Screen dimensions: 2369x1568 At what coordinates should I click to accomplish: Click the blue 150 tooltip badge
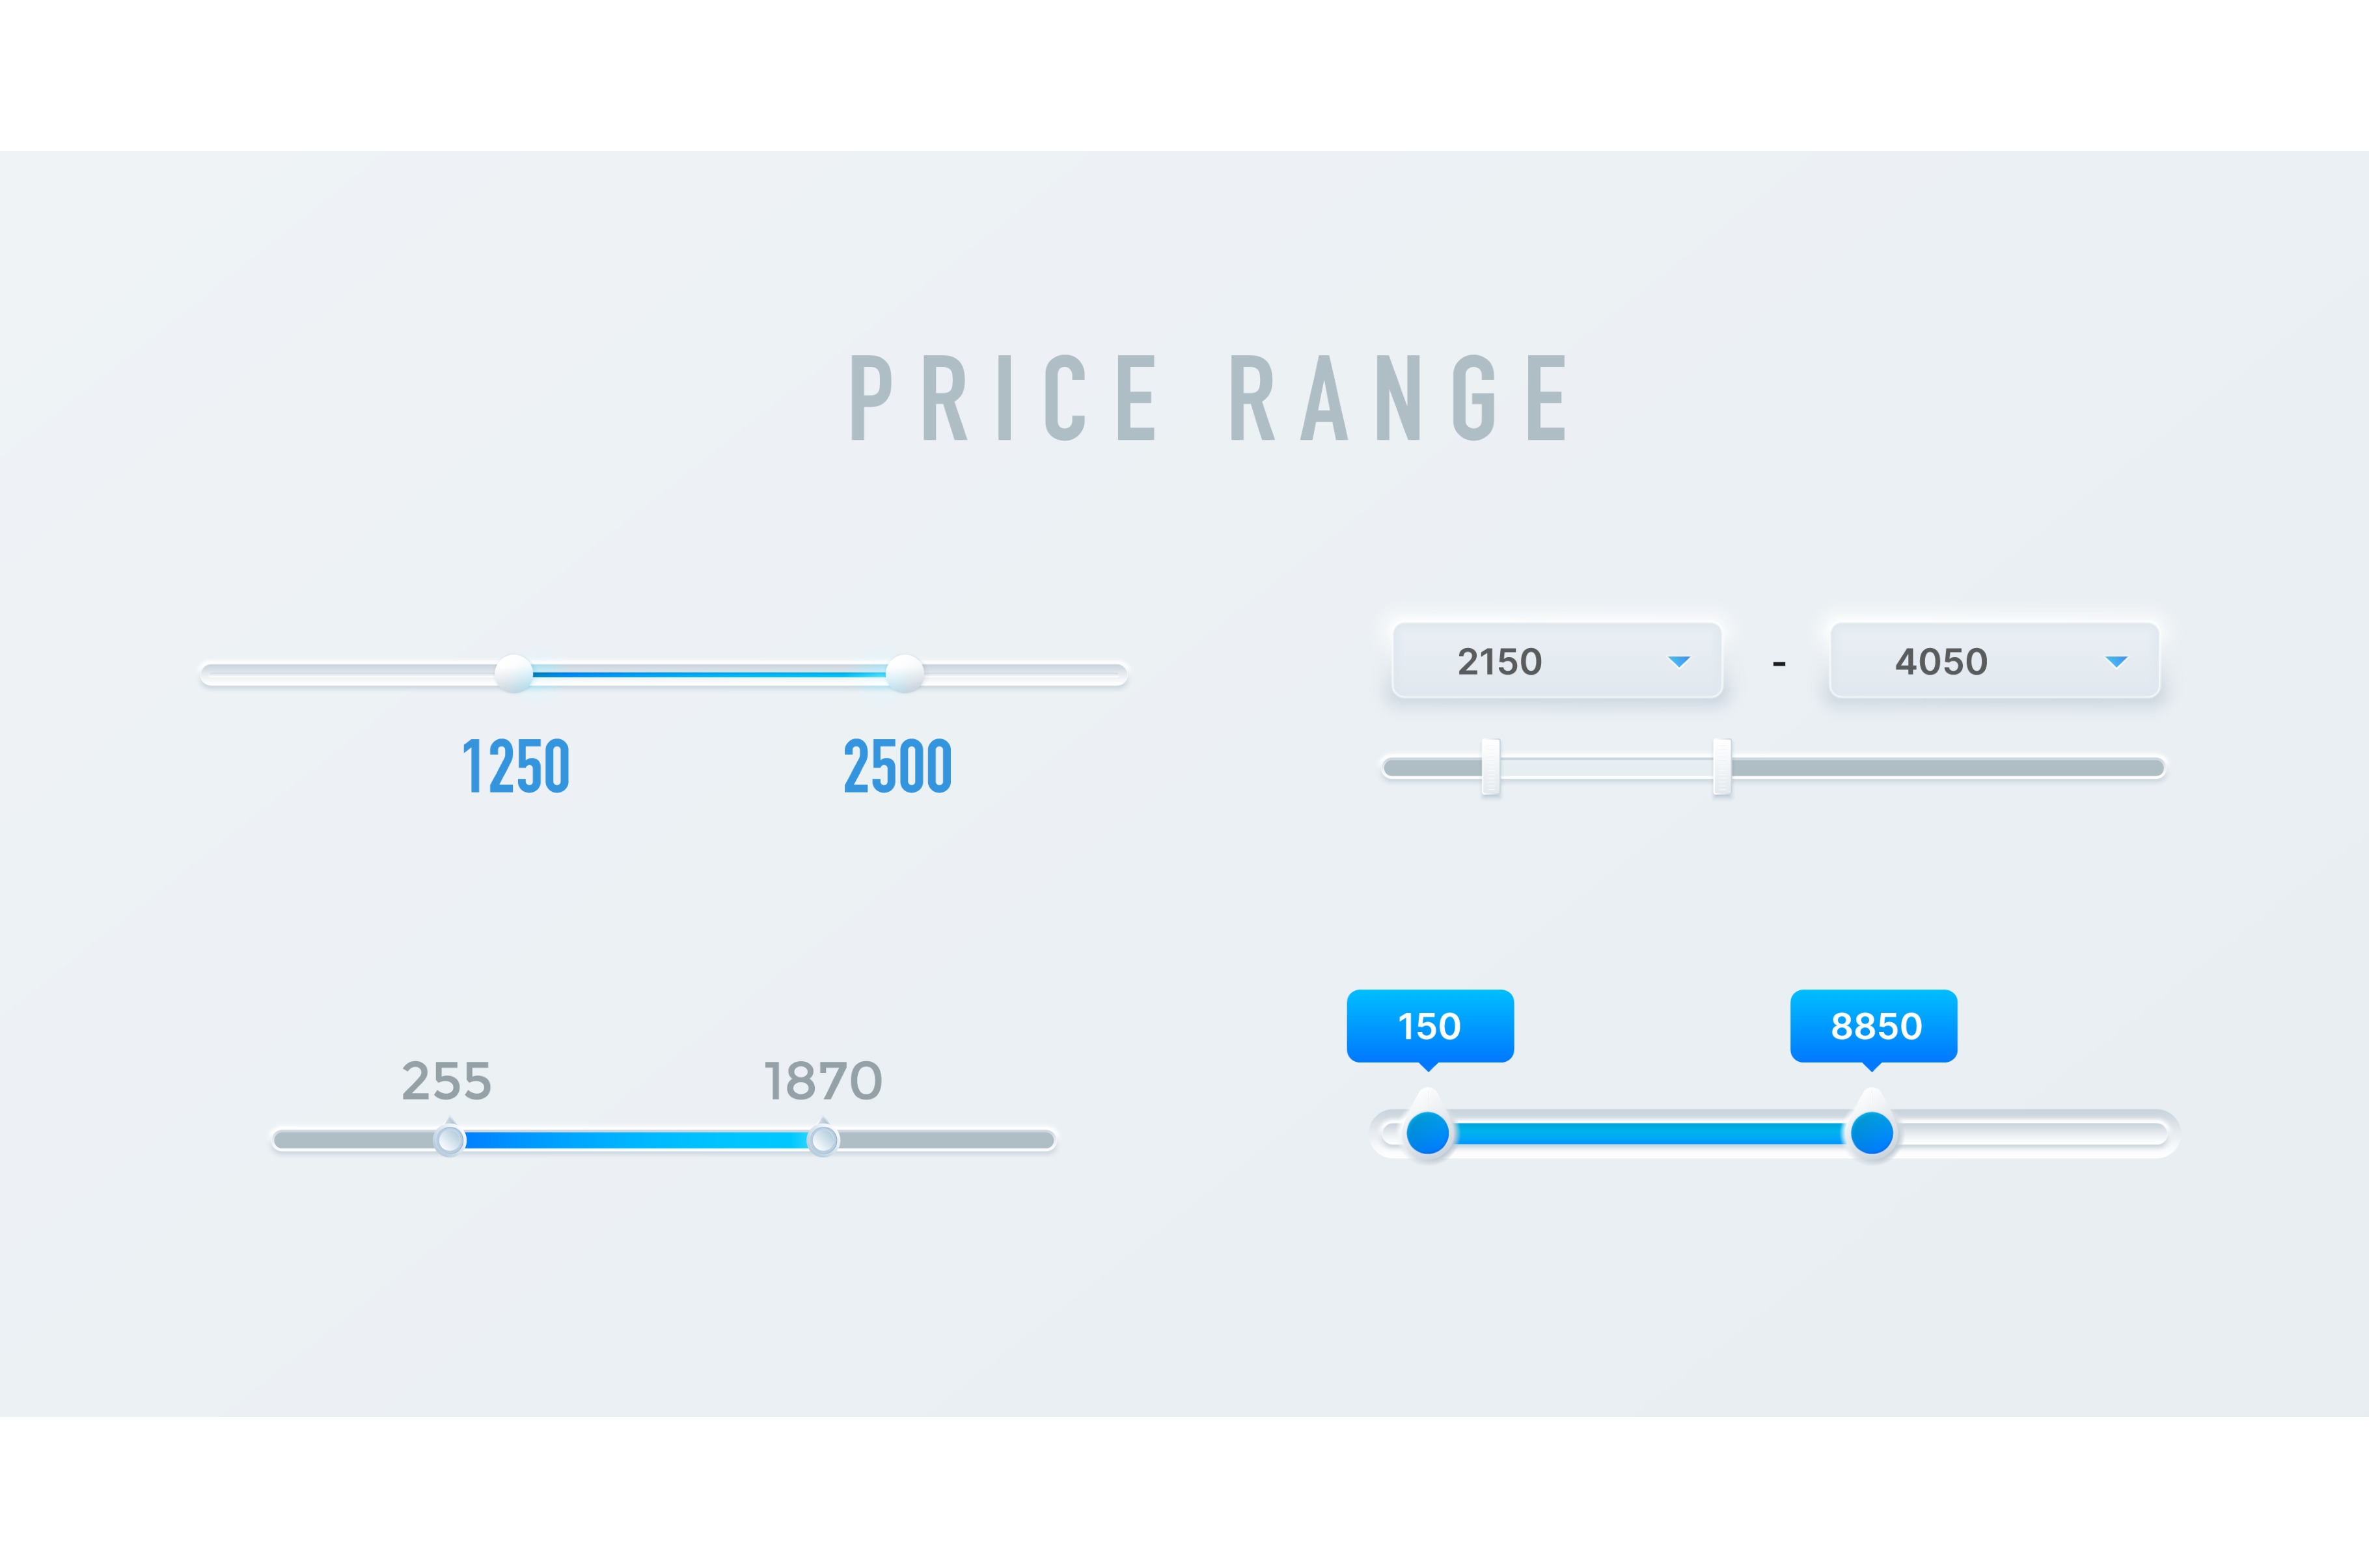[1430, 1026]
